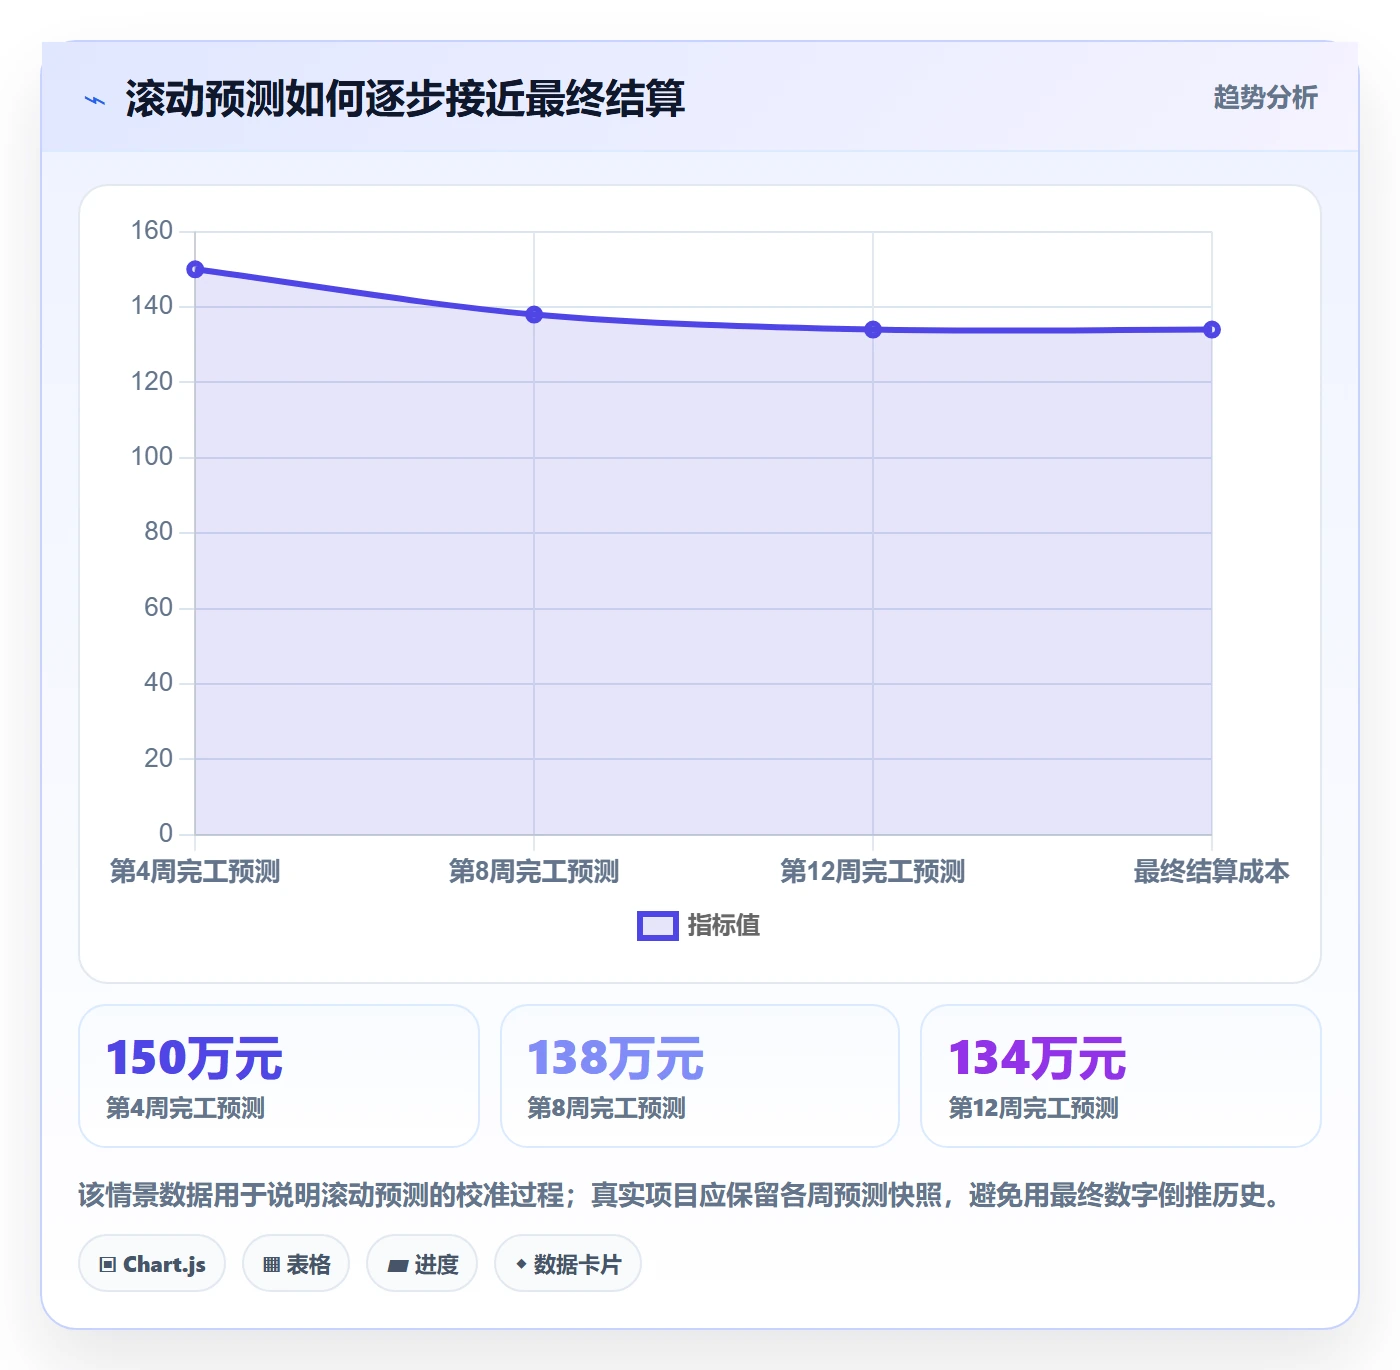This screenshot has width=1400, height=1370.
Task: Select the 第4周完工预测 data point on chart
Action: click(x=195, y=269)
